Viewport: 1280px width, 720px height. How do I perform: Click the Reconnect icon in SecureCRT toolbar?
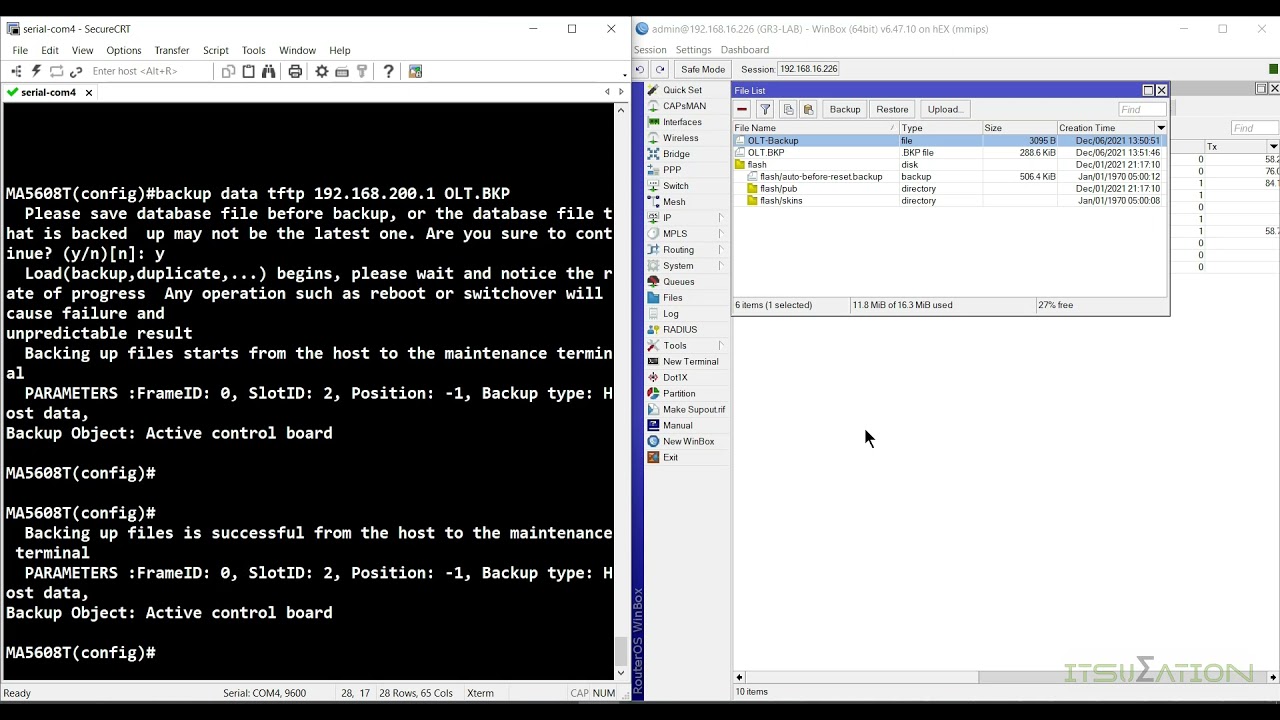click(56, 71)
